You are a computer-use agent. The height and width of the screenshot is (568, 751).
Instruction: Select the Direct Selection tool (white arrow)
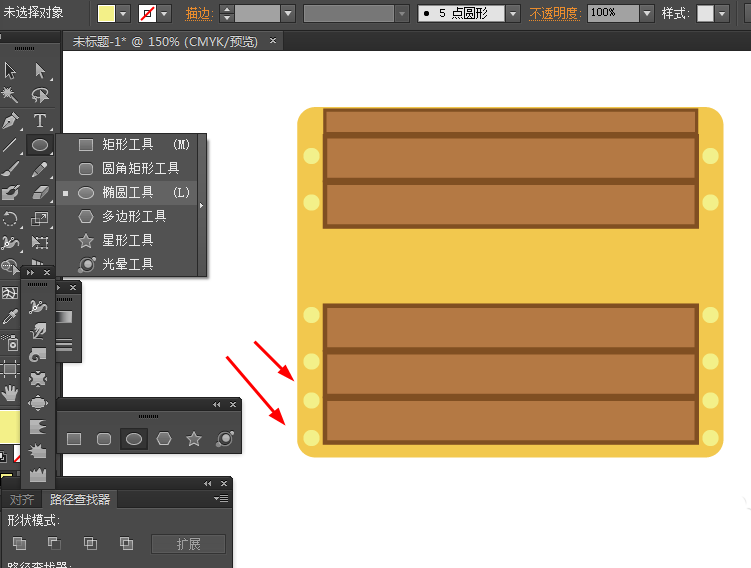[x=40, y=71]
